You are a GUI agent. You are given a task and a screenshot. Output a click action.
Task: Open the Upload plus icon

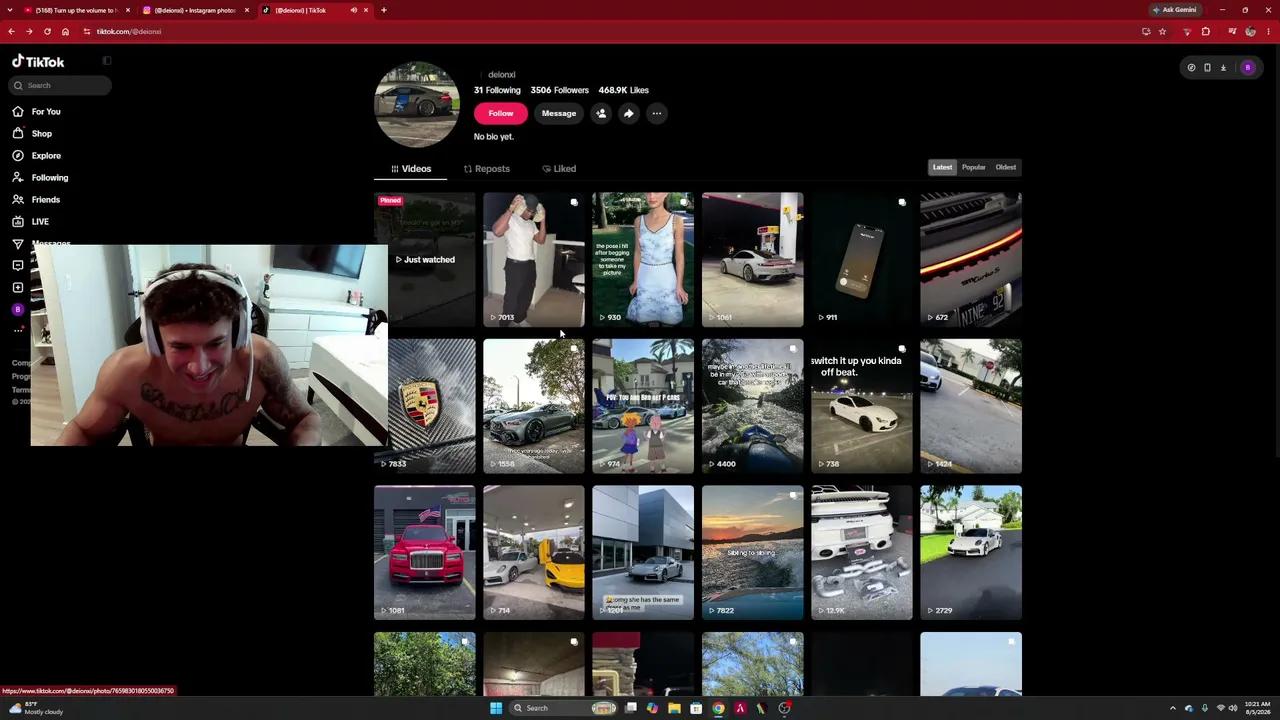pyautogui.click(x=18, y=287)
